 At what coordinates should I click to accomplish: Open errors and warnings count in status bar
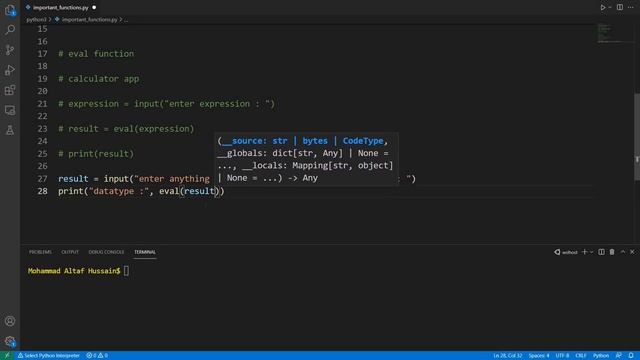(97, 356)
